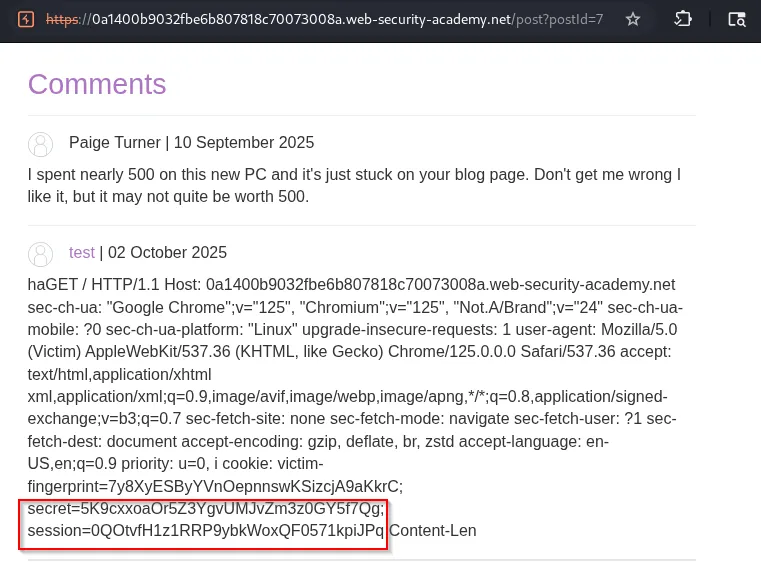Open the browser extensions puzzle icon
This screenshot has height=580, width=761.
click(x=683, y=19)
